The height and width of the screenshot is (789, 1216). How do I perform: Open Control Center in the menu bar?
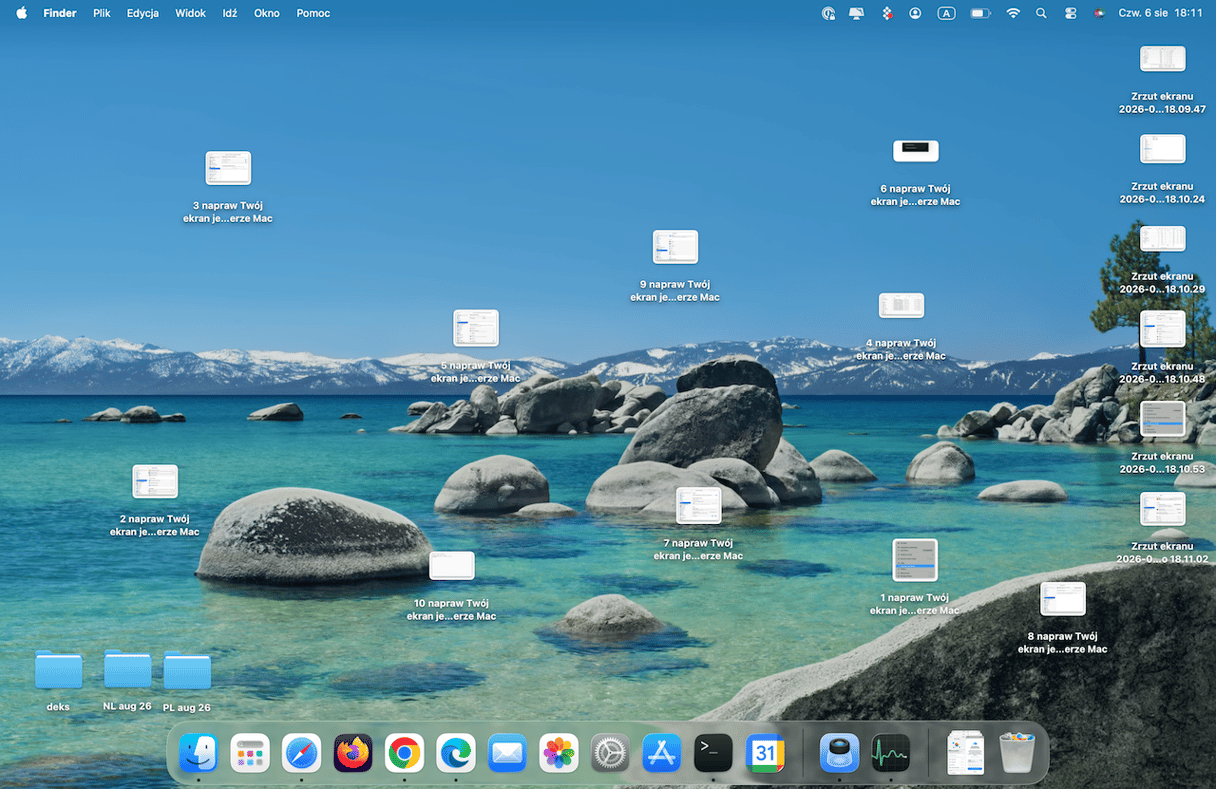(x=1070, y=13)
